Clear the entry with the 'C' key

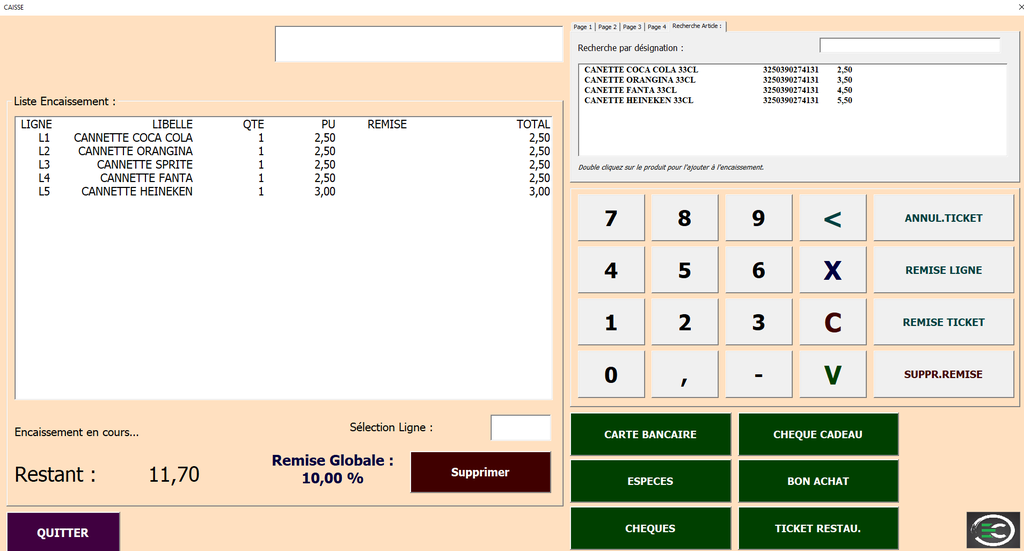click(x=833, y=323)
